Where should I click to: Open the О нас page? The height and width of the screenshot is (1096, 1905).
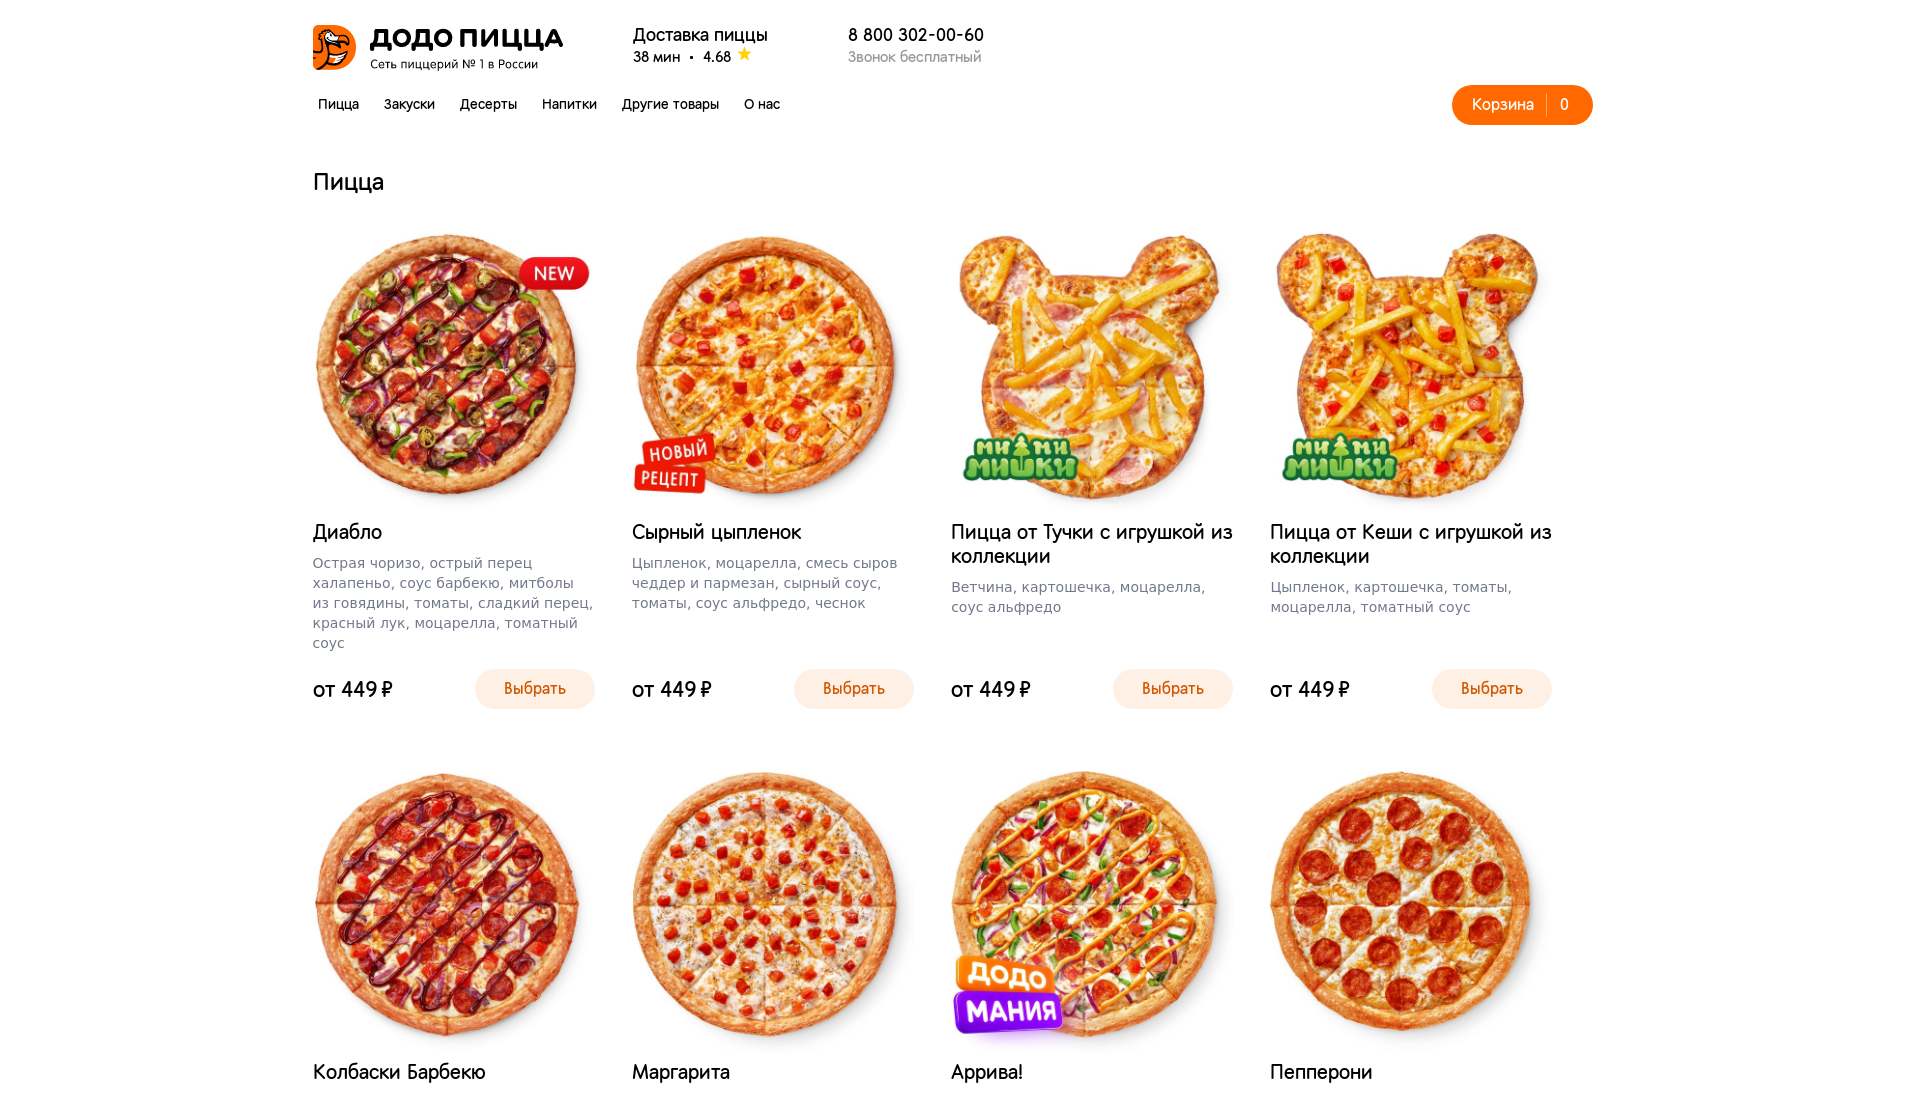coord(762,104)
